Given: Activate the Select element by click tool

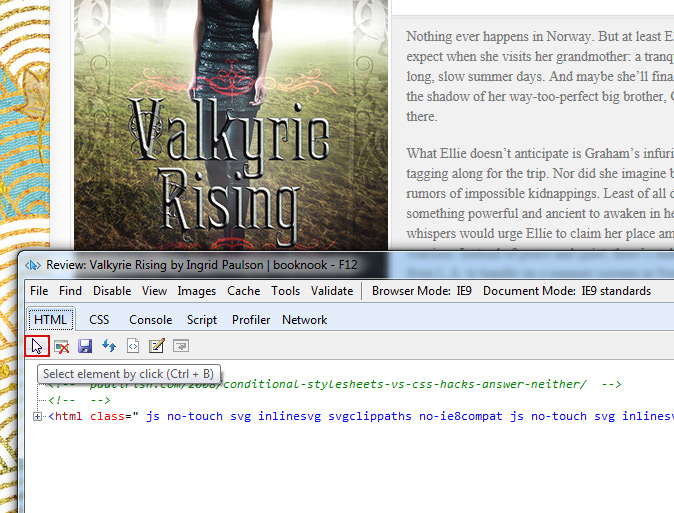Looking at the screenshot, I should pyautogui.click(x=37, y=346).
